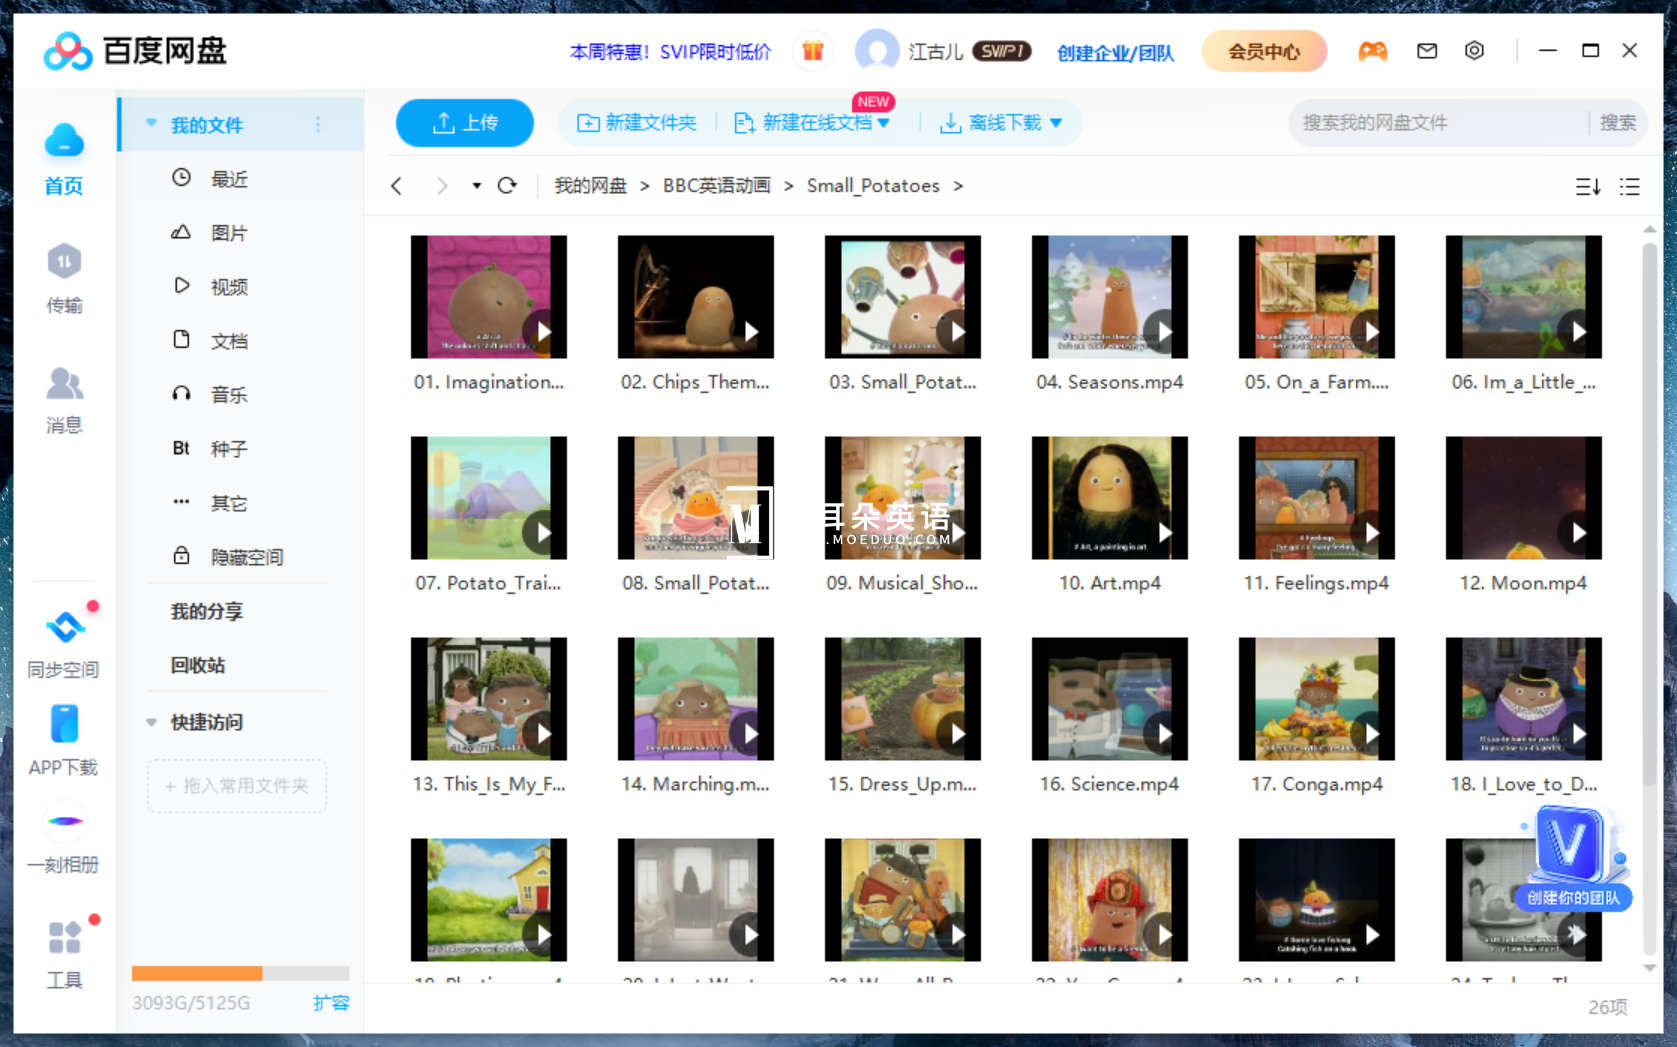The height and width of the screenshot is (1047, 1677).
Task: Toggle the sort order button
Action: 1587,187
